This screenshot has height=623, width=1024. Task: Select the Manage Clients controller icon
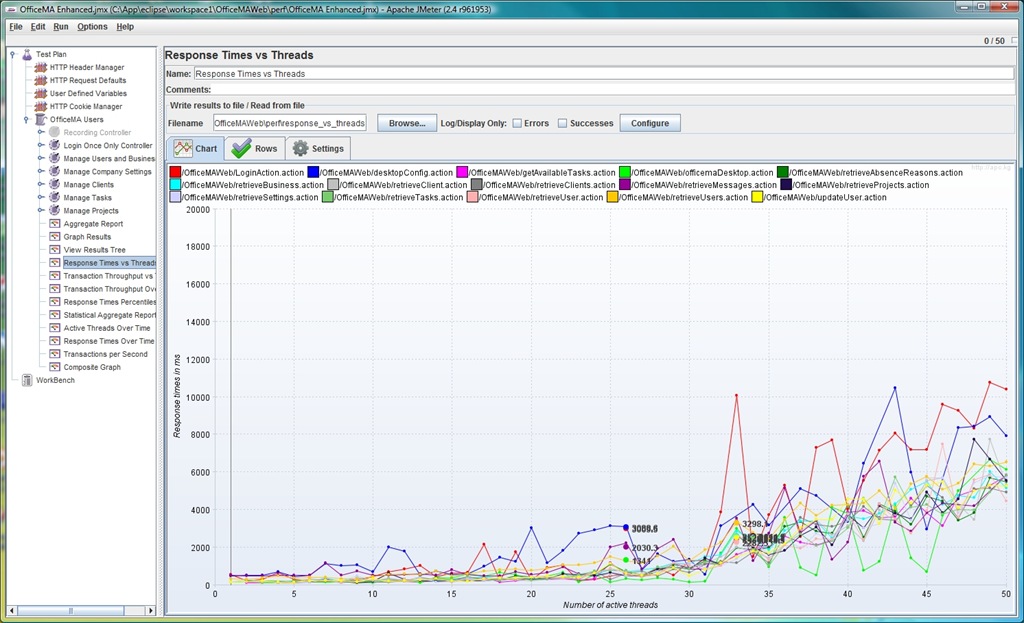pyautogui.click(x=54, y=185)
